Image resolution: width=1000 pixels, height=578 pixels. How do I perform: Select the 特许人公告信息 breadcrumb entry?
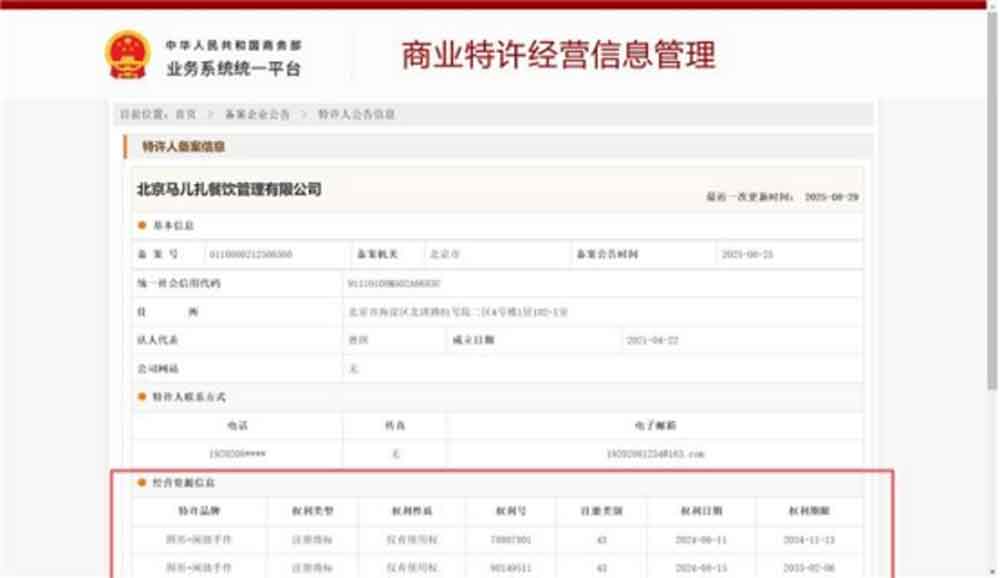point(358,112)
